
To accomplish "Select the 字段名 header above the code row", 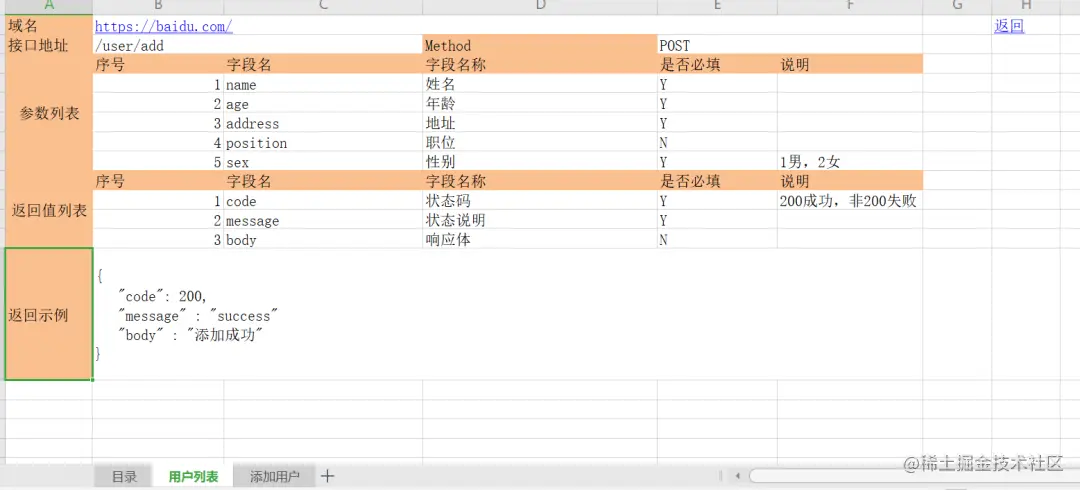I will click(323, 181).
